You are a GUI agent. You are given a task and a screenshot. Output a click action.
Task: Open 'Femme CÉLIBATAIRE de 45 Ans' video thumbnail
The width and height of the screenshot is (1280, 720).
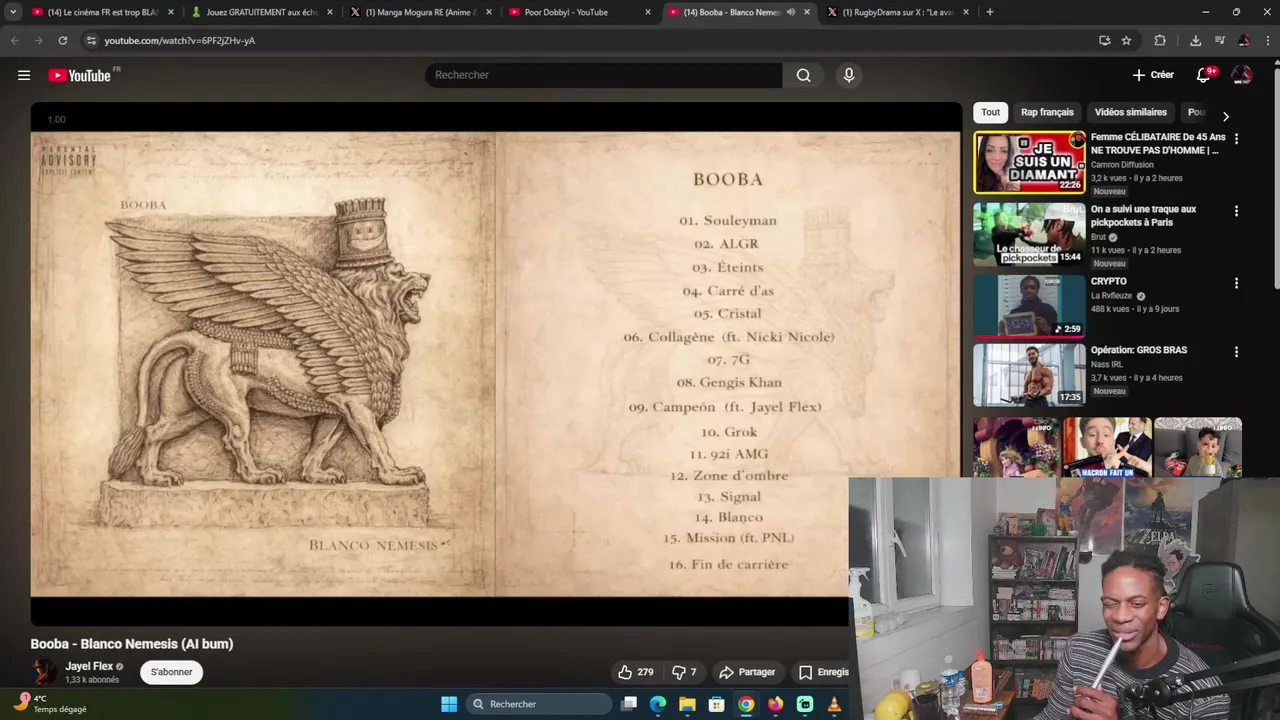coord(1029,162)
